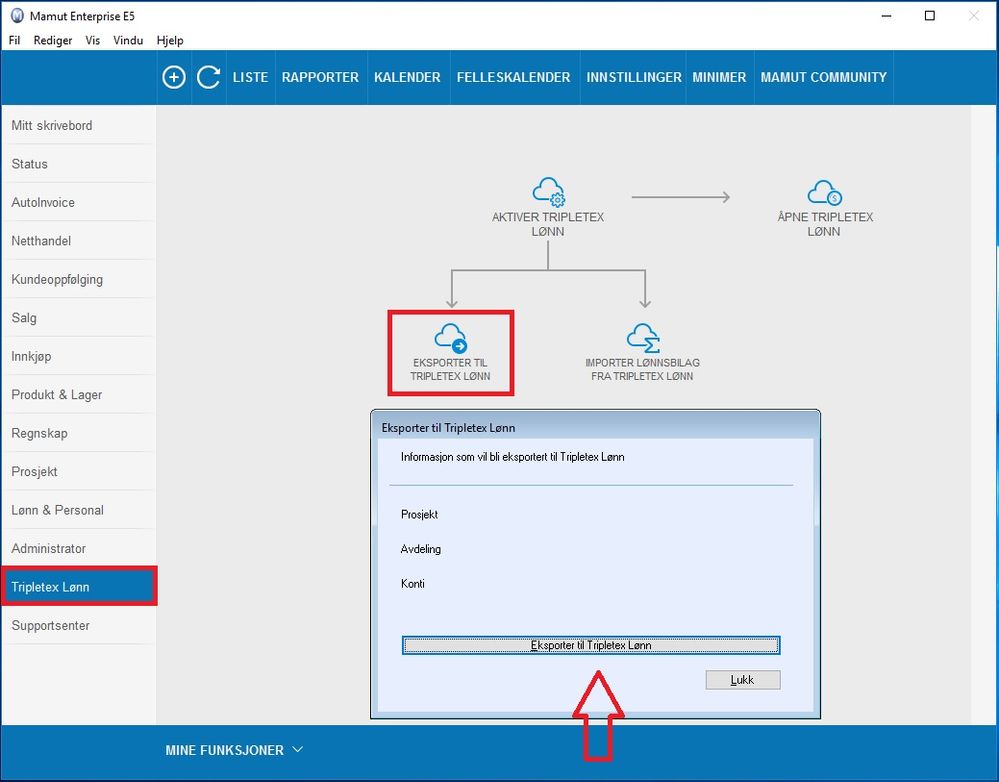Click the Mamut app logo in title bar
The width and height of the screenshot is (999, 782).
point(17,16)
